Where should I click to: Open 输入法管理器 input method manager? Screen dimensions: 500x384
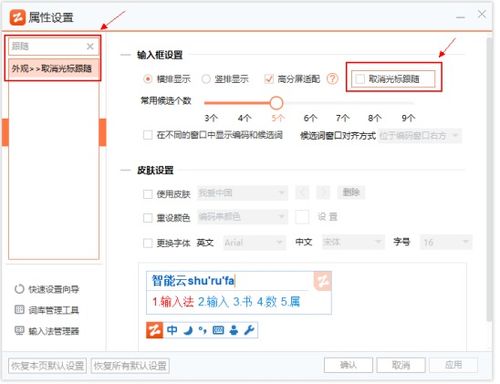click(x=47, y=331)
